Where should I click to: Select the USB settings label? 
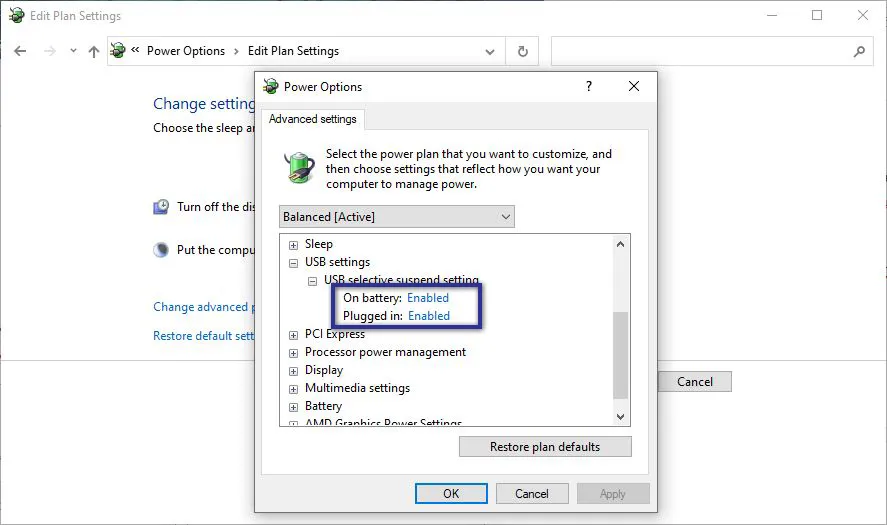coord(337,262)
